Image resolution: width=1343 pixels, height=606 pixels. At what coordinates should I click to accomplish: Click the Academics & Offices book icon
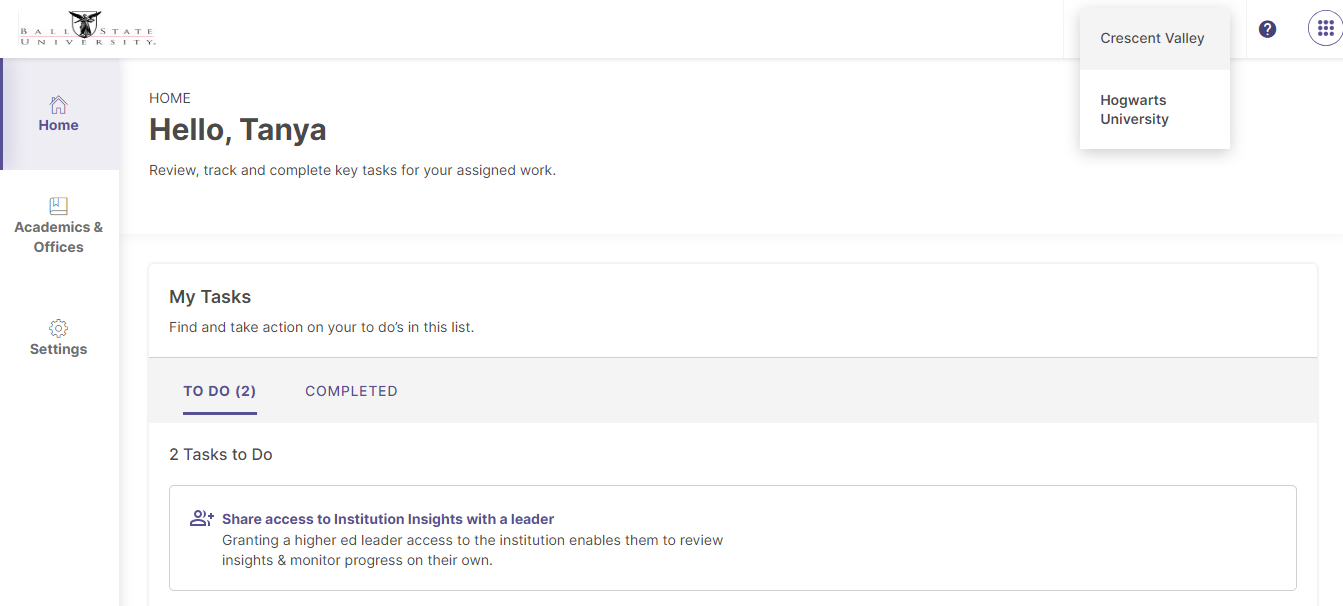click(59, 206)
